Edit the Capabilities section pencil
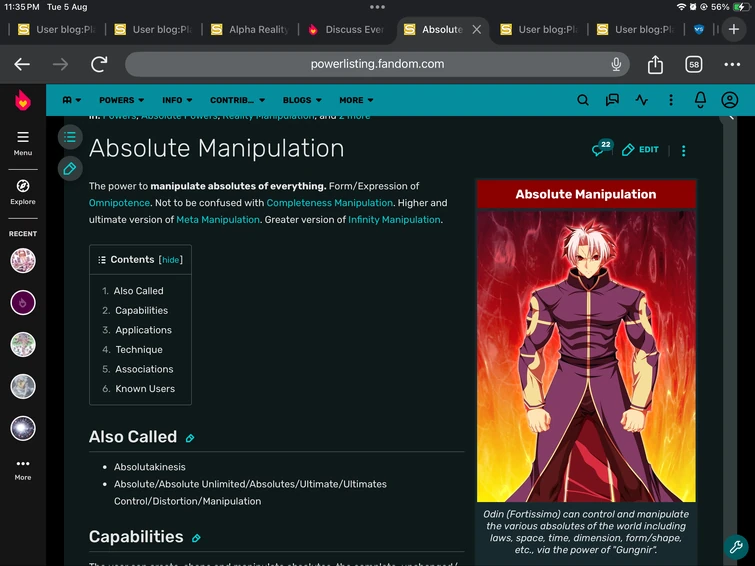This screenshot has height=566, width=755. 196,538
